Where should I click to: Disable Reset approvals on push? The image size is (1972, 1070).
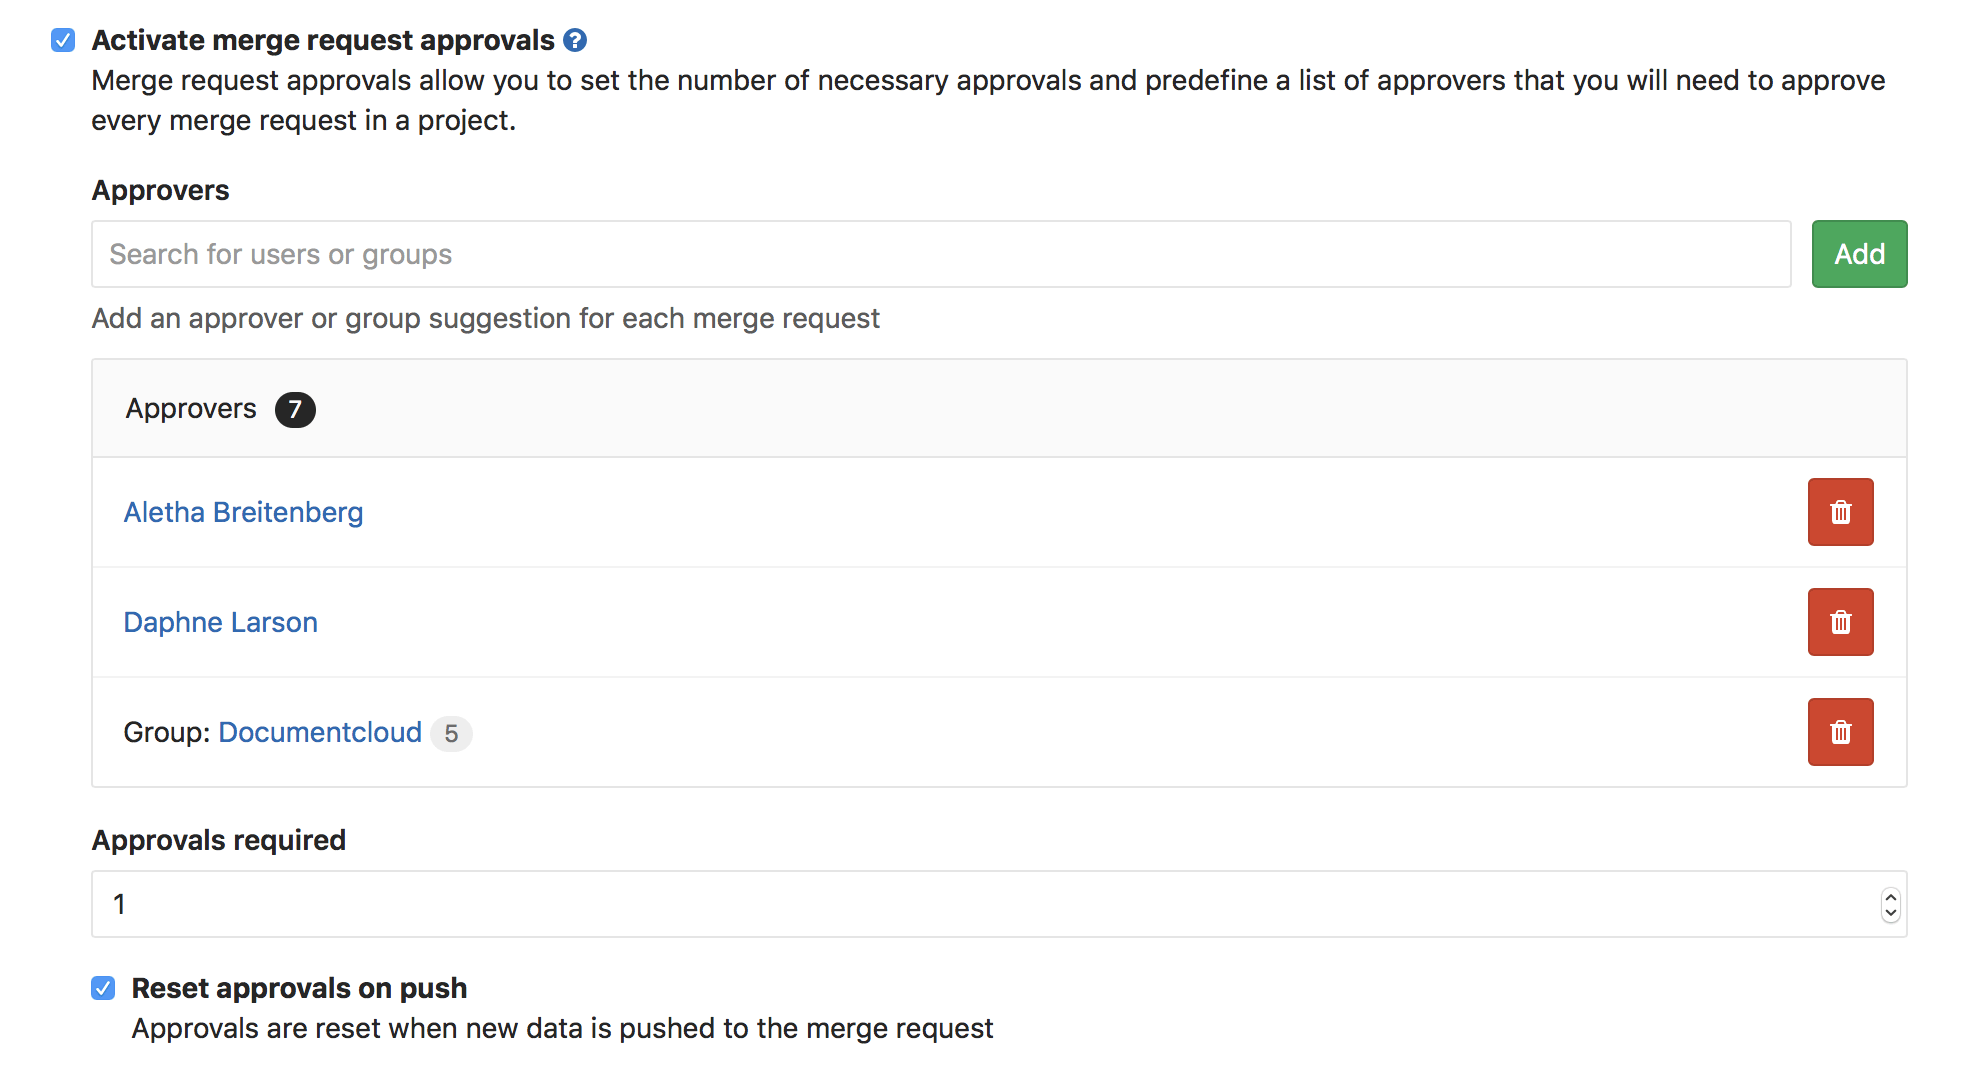103,988
